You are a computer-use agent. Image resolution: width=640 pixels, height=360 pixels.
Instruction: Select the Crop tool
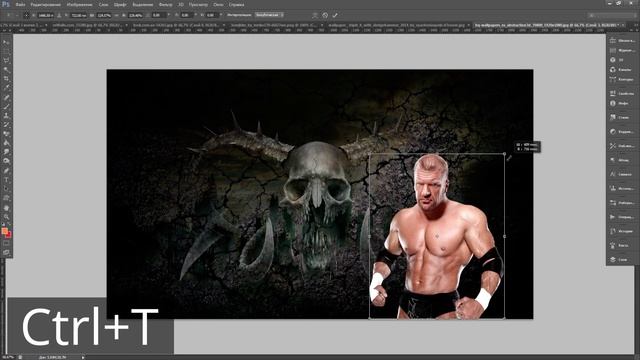tap(6, 78)
